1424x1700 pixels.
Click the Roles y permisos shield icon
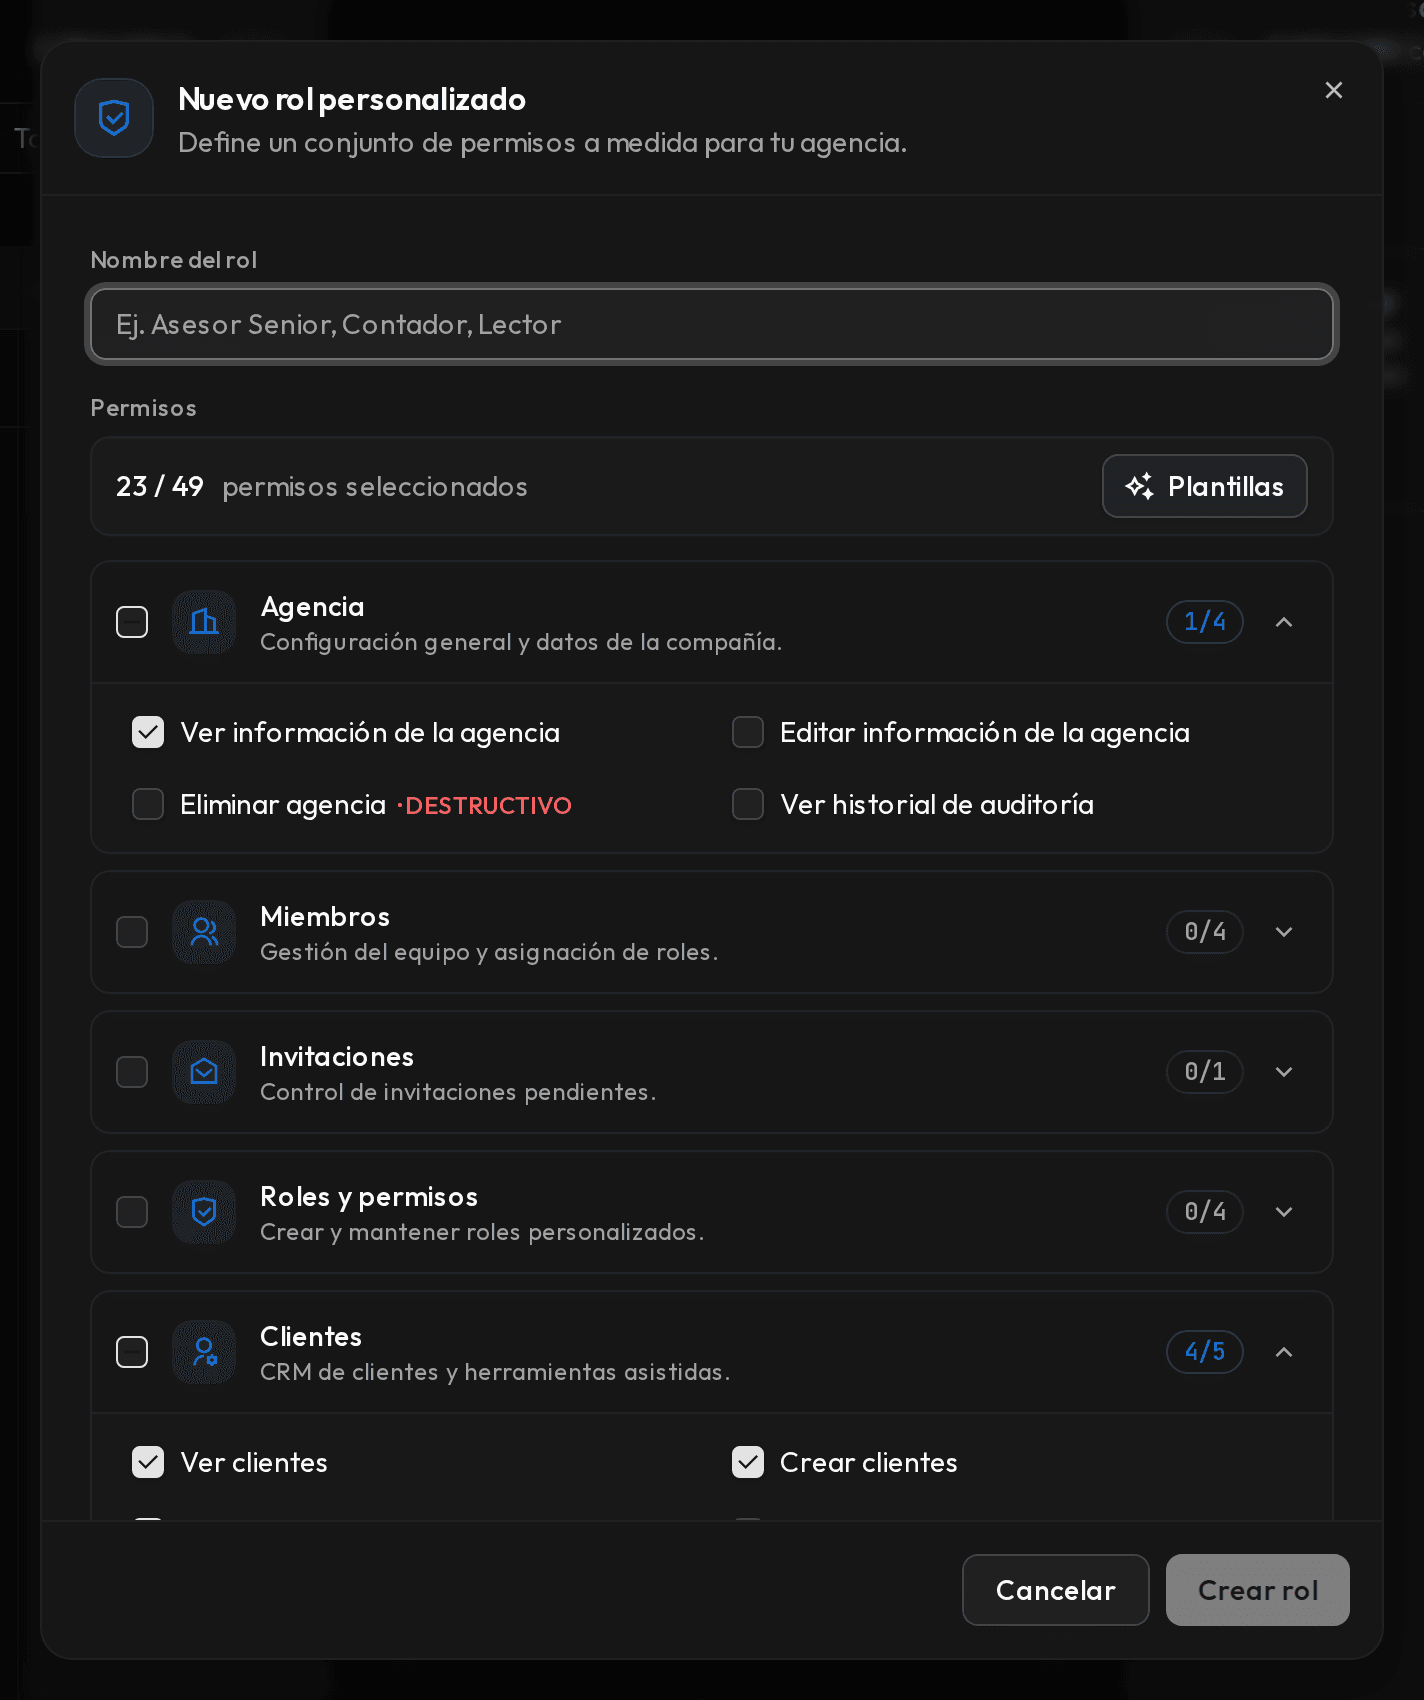[x=204, y=1212]
